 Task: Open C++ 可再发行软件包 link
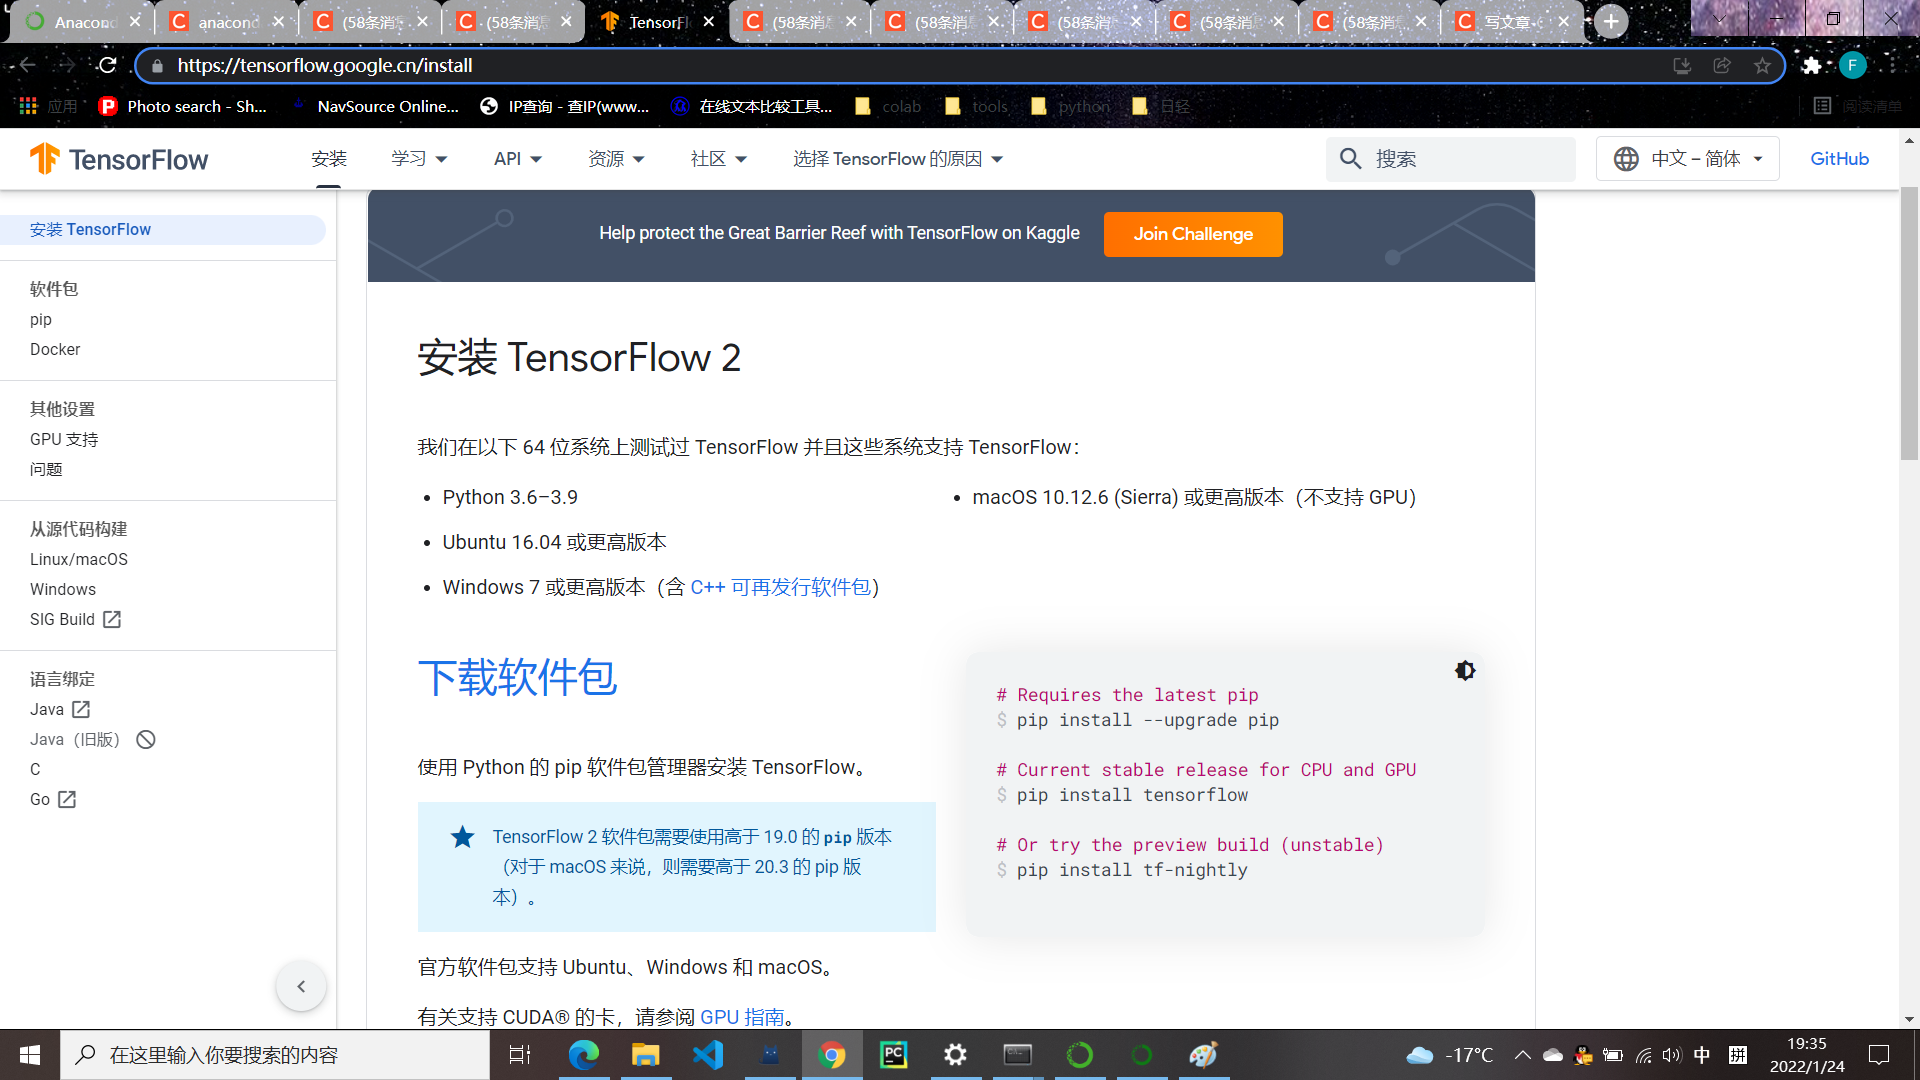pos(780,588)
